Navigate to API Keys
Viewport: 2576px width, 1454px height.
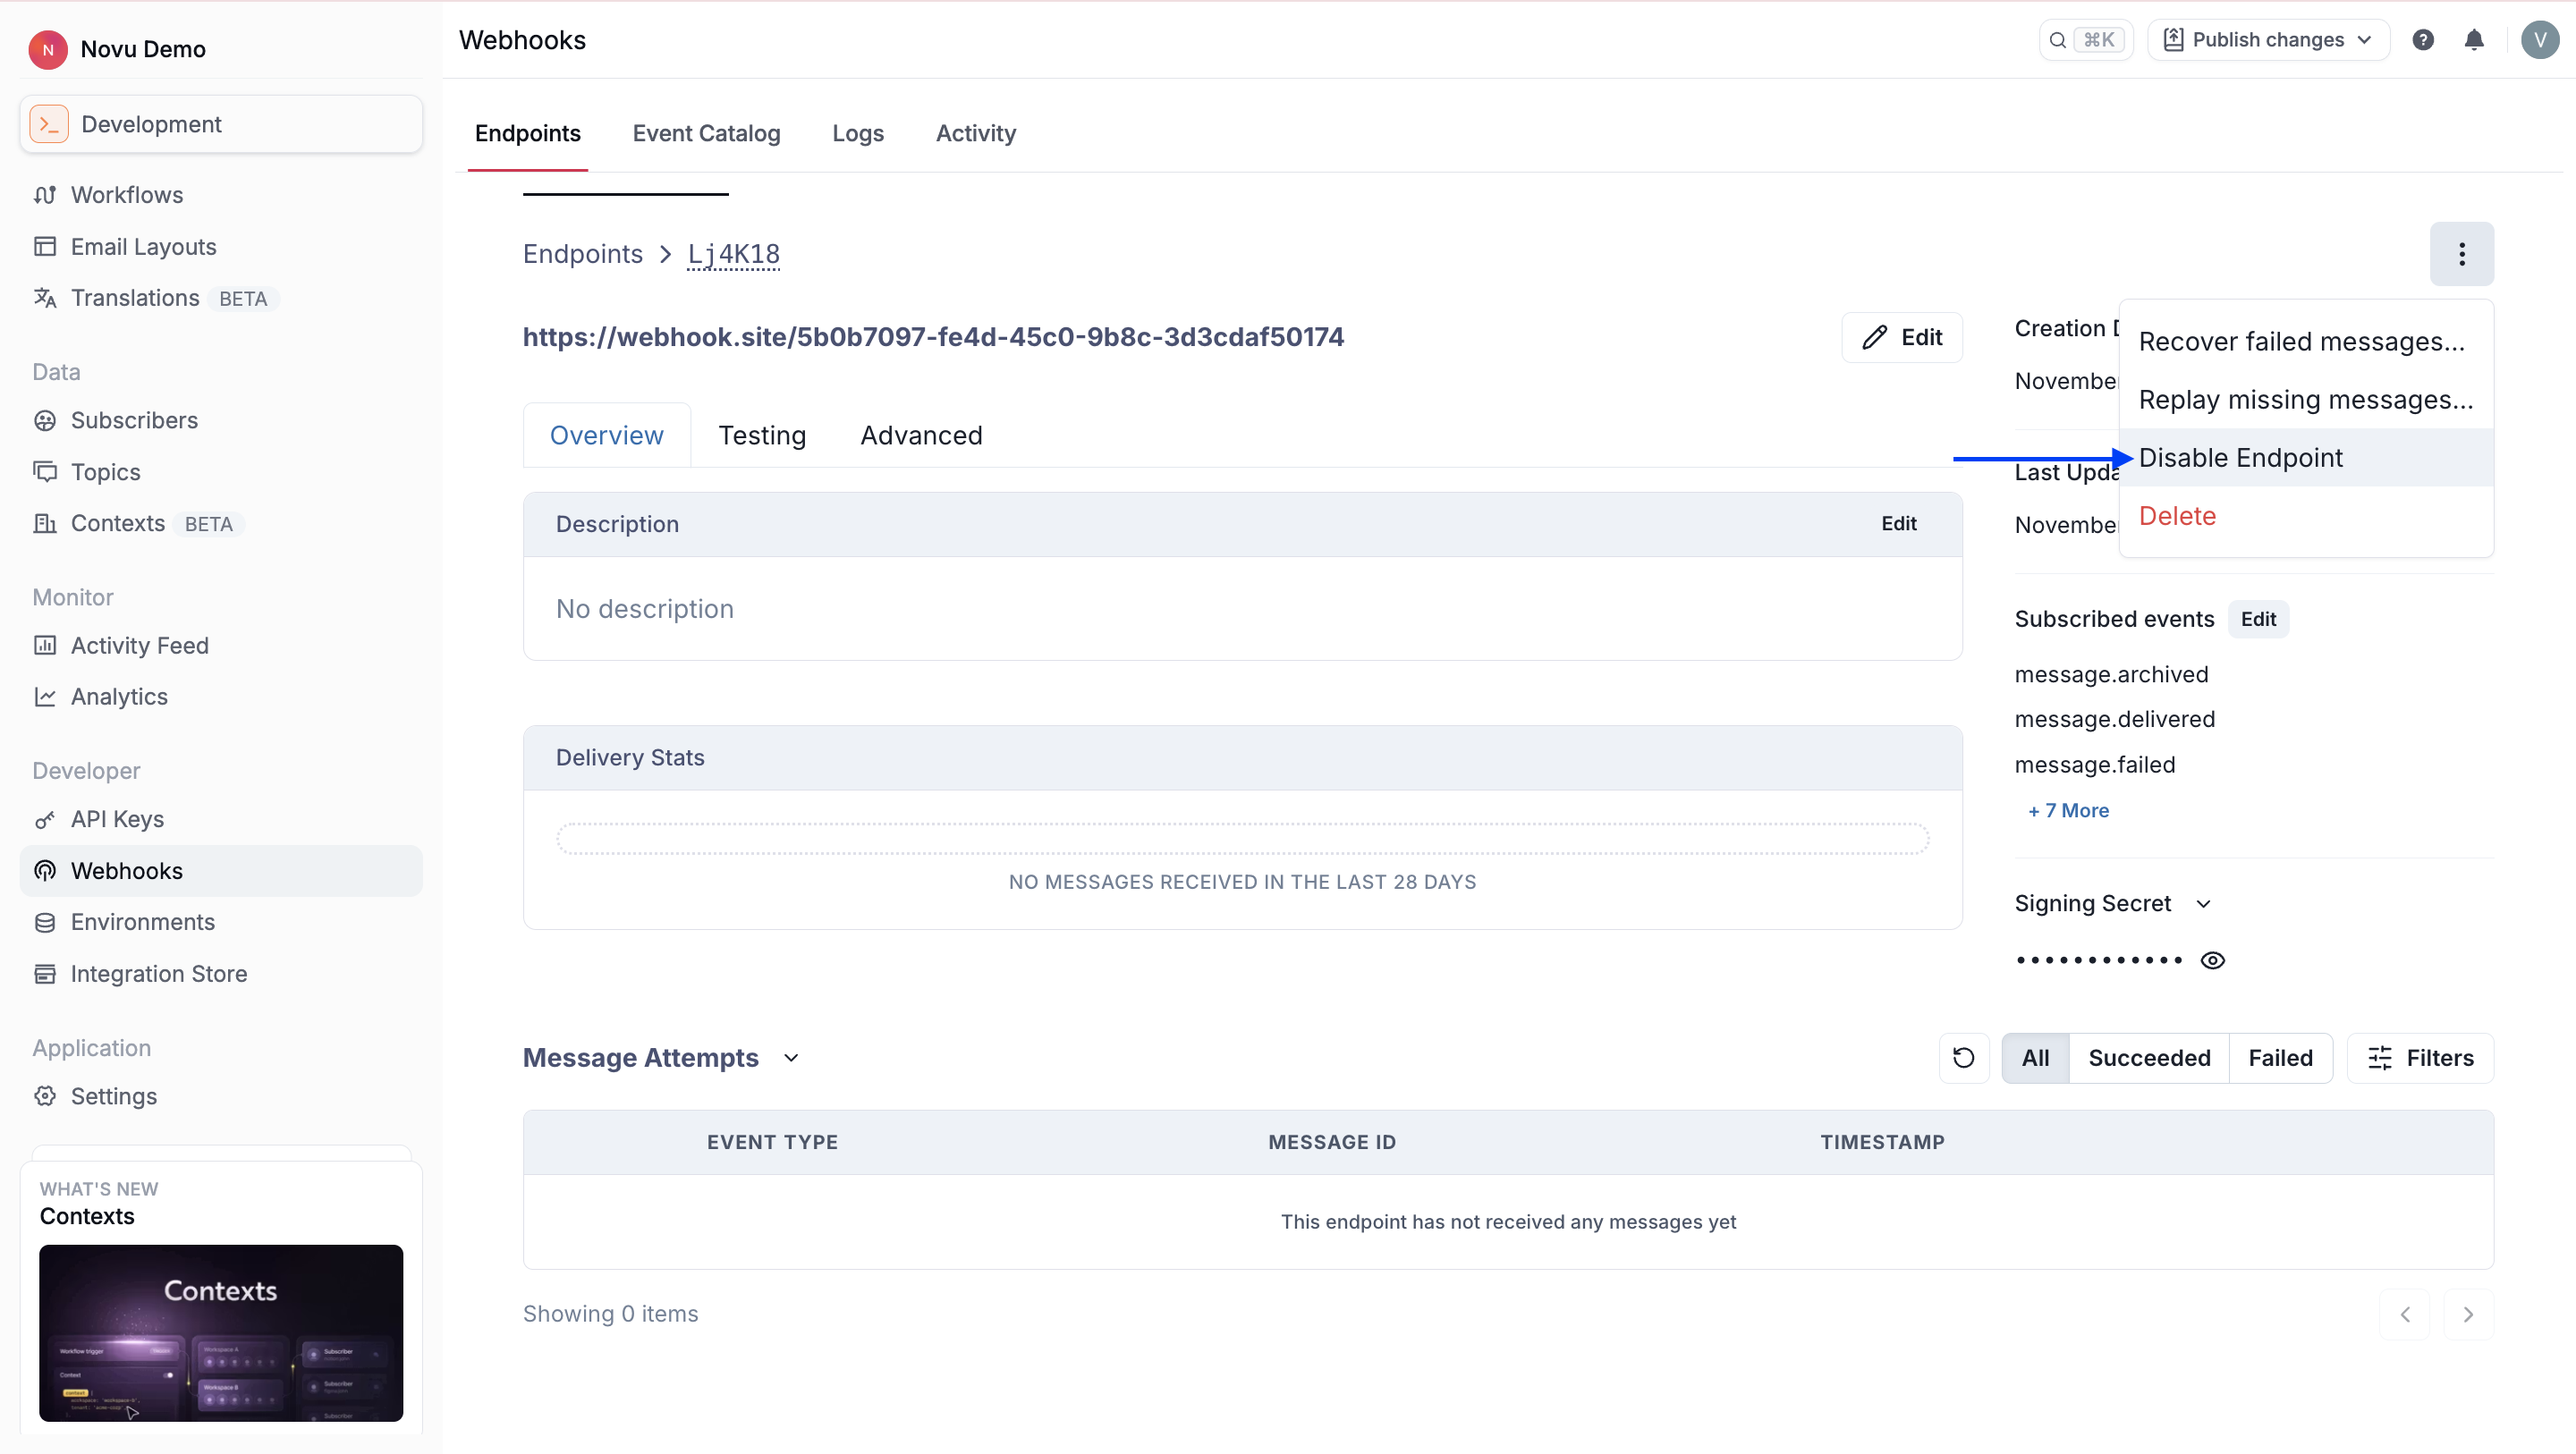point(117,818)
